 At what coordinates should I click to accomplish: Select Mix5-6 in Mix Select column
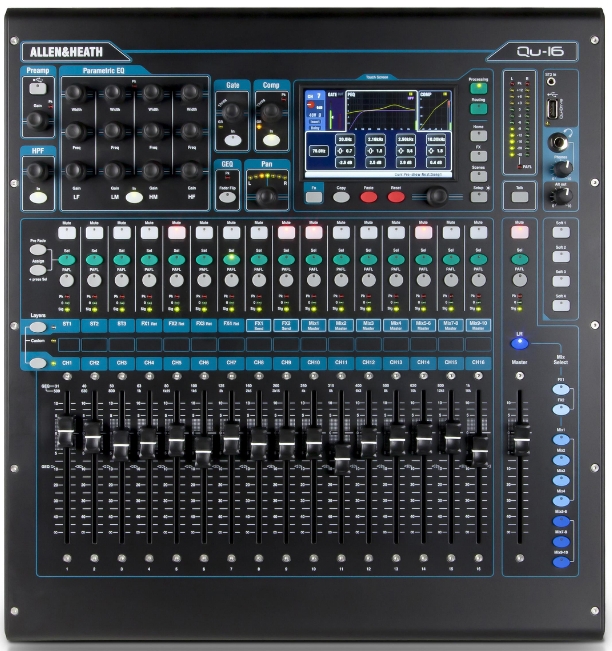561,521
